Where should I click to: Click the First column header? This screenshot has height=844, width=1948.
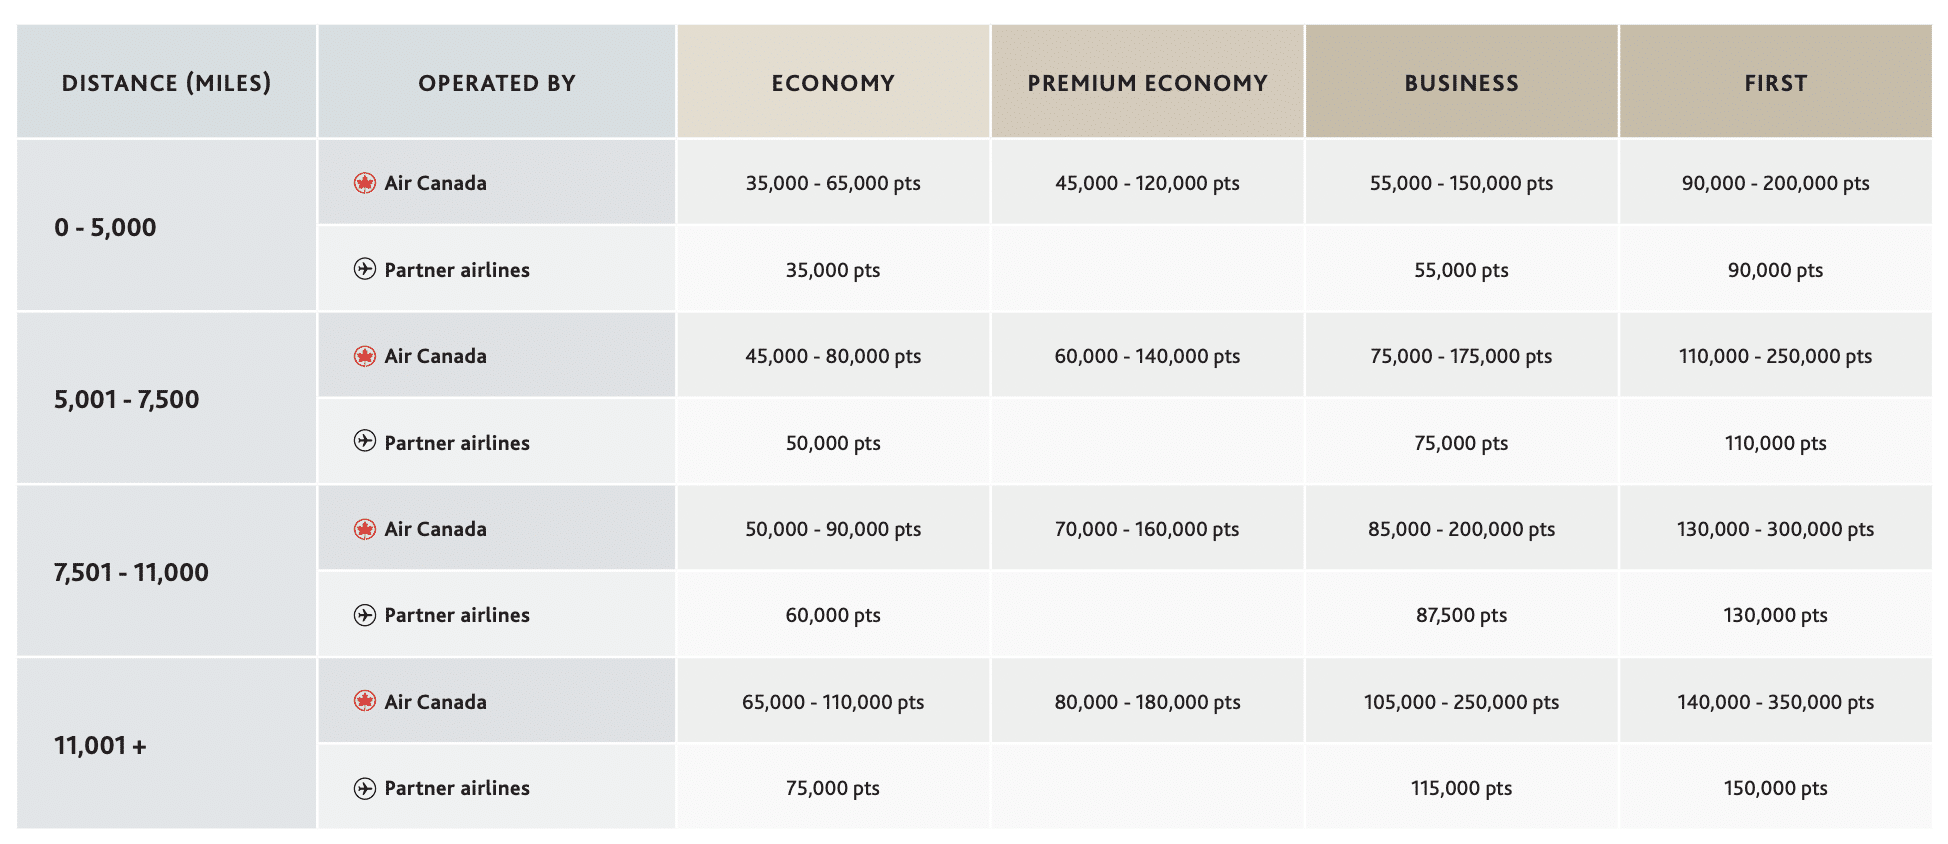click(x=1775, y=83)
